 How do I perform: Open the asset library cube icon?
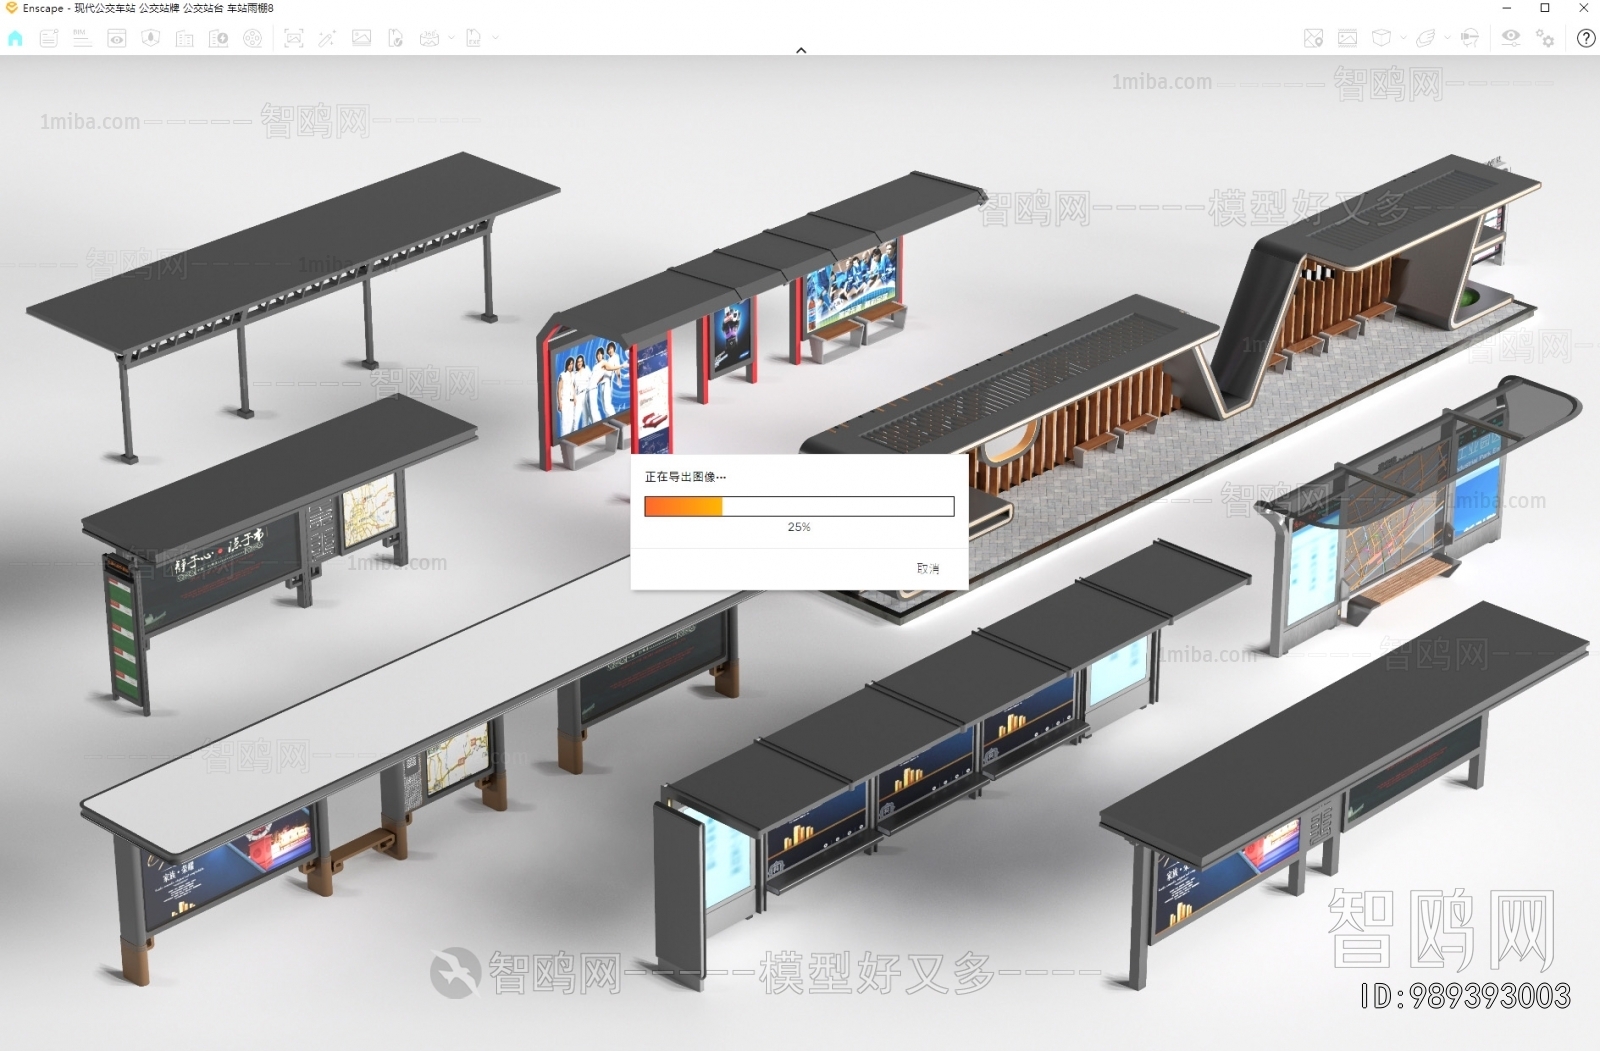click(x=1381, y=38)
